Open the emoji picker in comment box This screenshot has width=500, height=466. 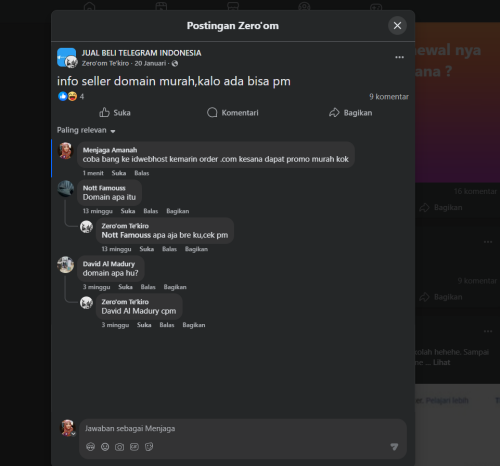coord(105,447)
